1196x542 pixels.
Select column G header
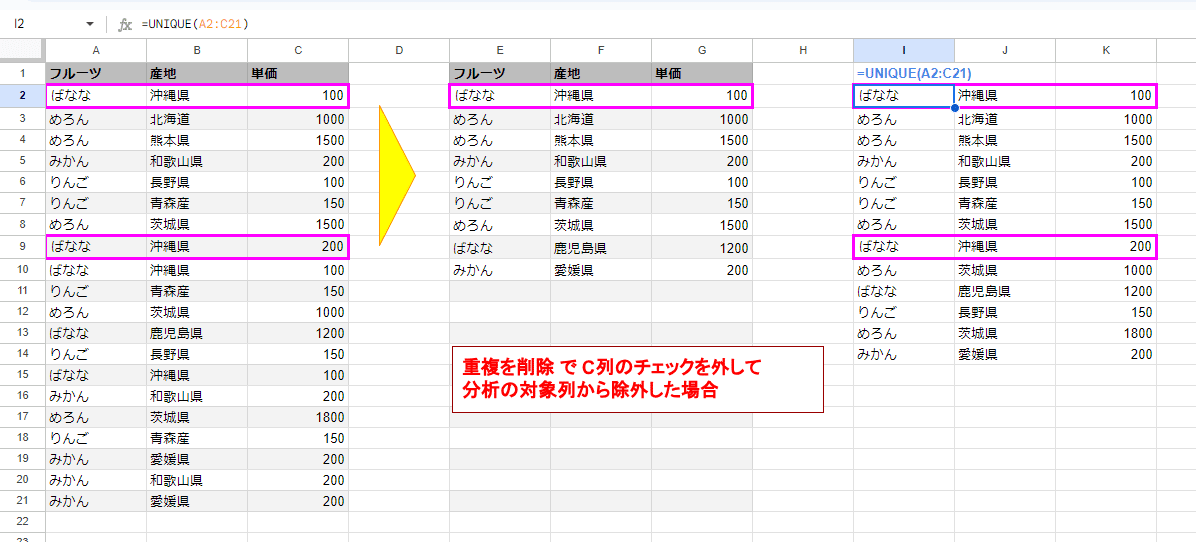(702, 50)
